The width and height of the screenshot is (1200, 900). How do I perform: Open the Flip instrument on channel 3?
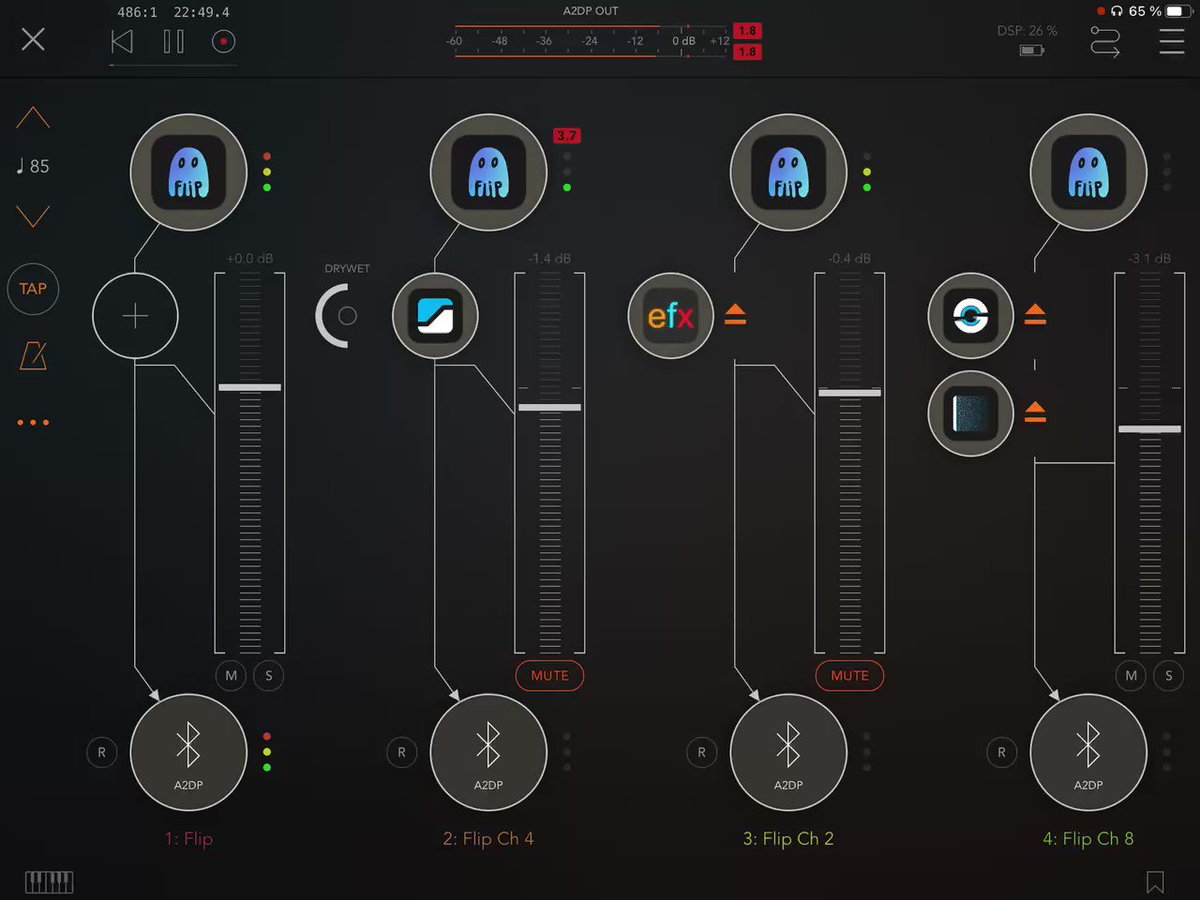tap(788, 172)
